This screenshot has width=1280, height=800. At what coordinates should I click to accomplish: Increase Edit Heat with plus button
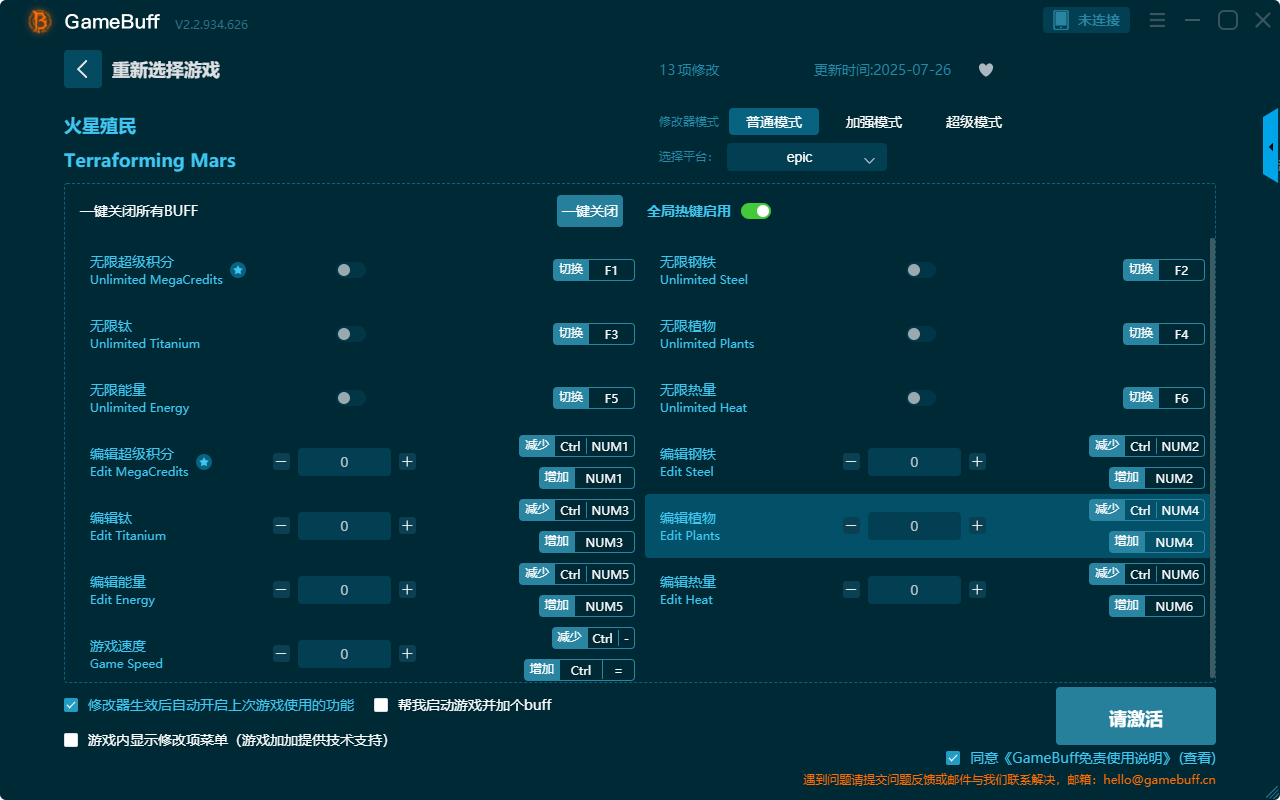point(977,590)
